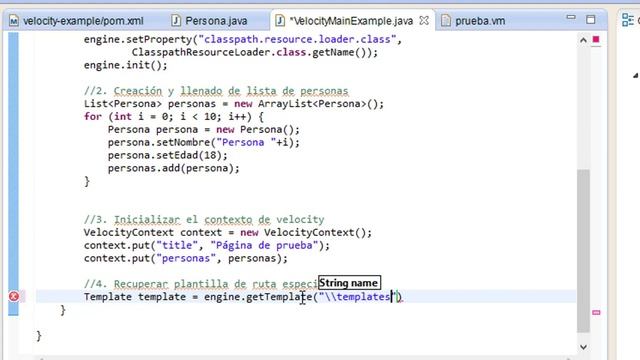Click context.put("title", "Página de prueba") line
The height and width of the screenshot is (360, 640).
point(207,245)
